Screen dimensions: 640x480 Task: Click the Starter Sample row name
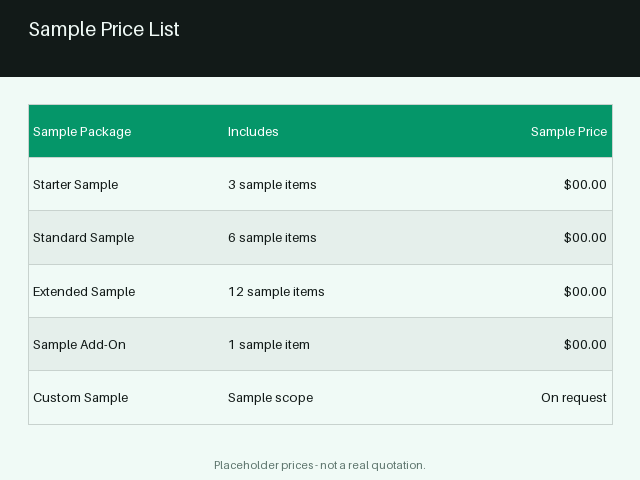76,184
